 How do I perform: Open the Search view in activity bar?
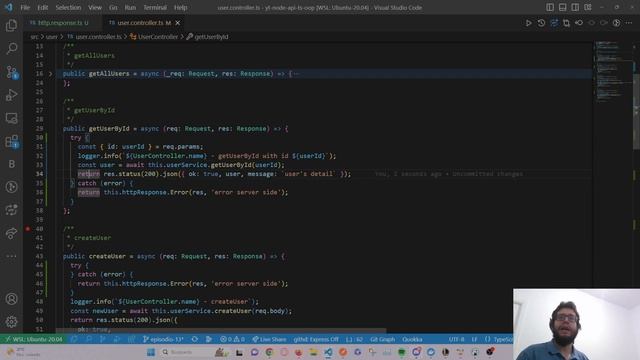[x=11, y=49]
